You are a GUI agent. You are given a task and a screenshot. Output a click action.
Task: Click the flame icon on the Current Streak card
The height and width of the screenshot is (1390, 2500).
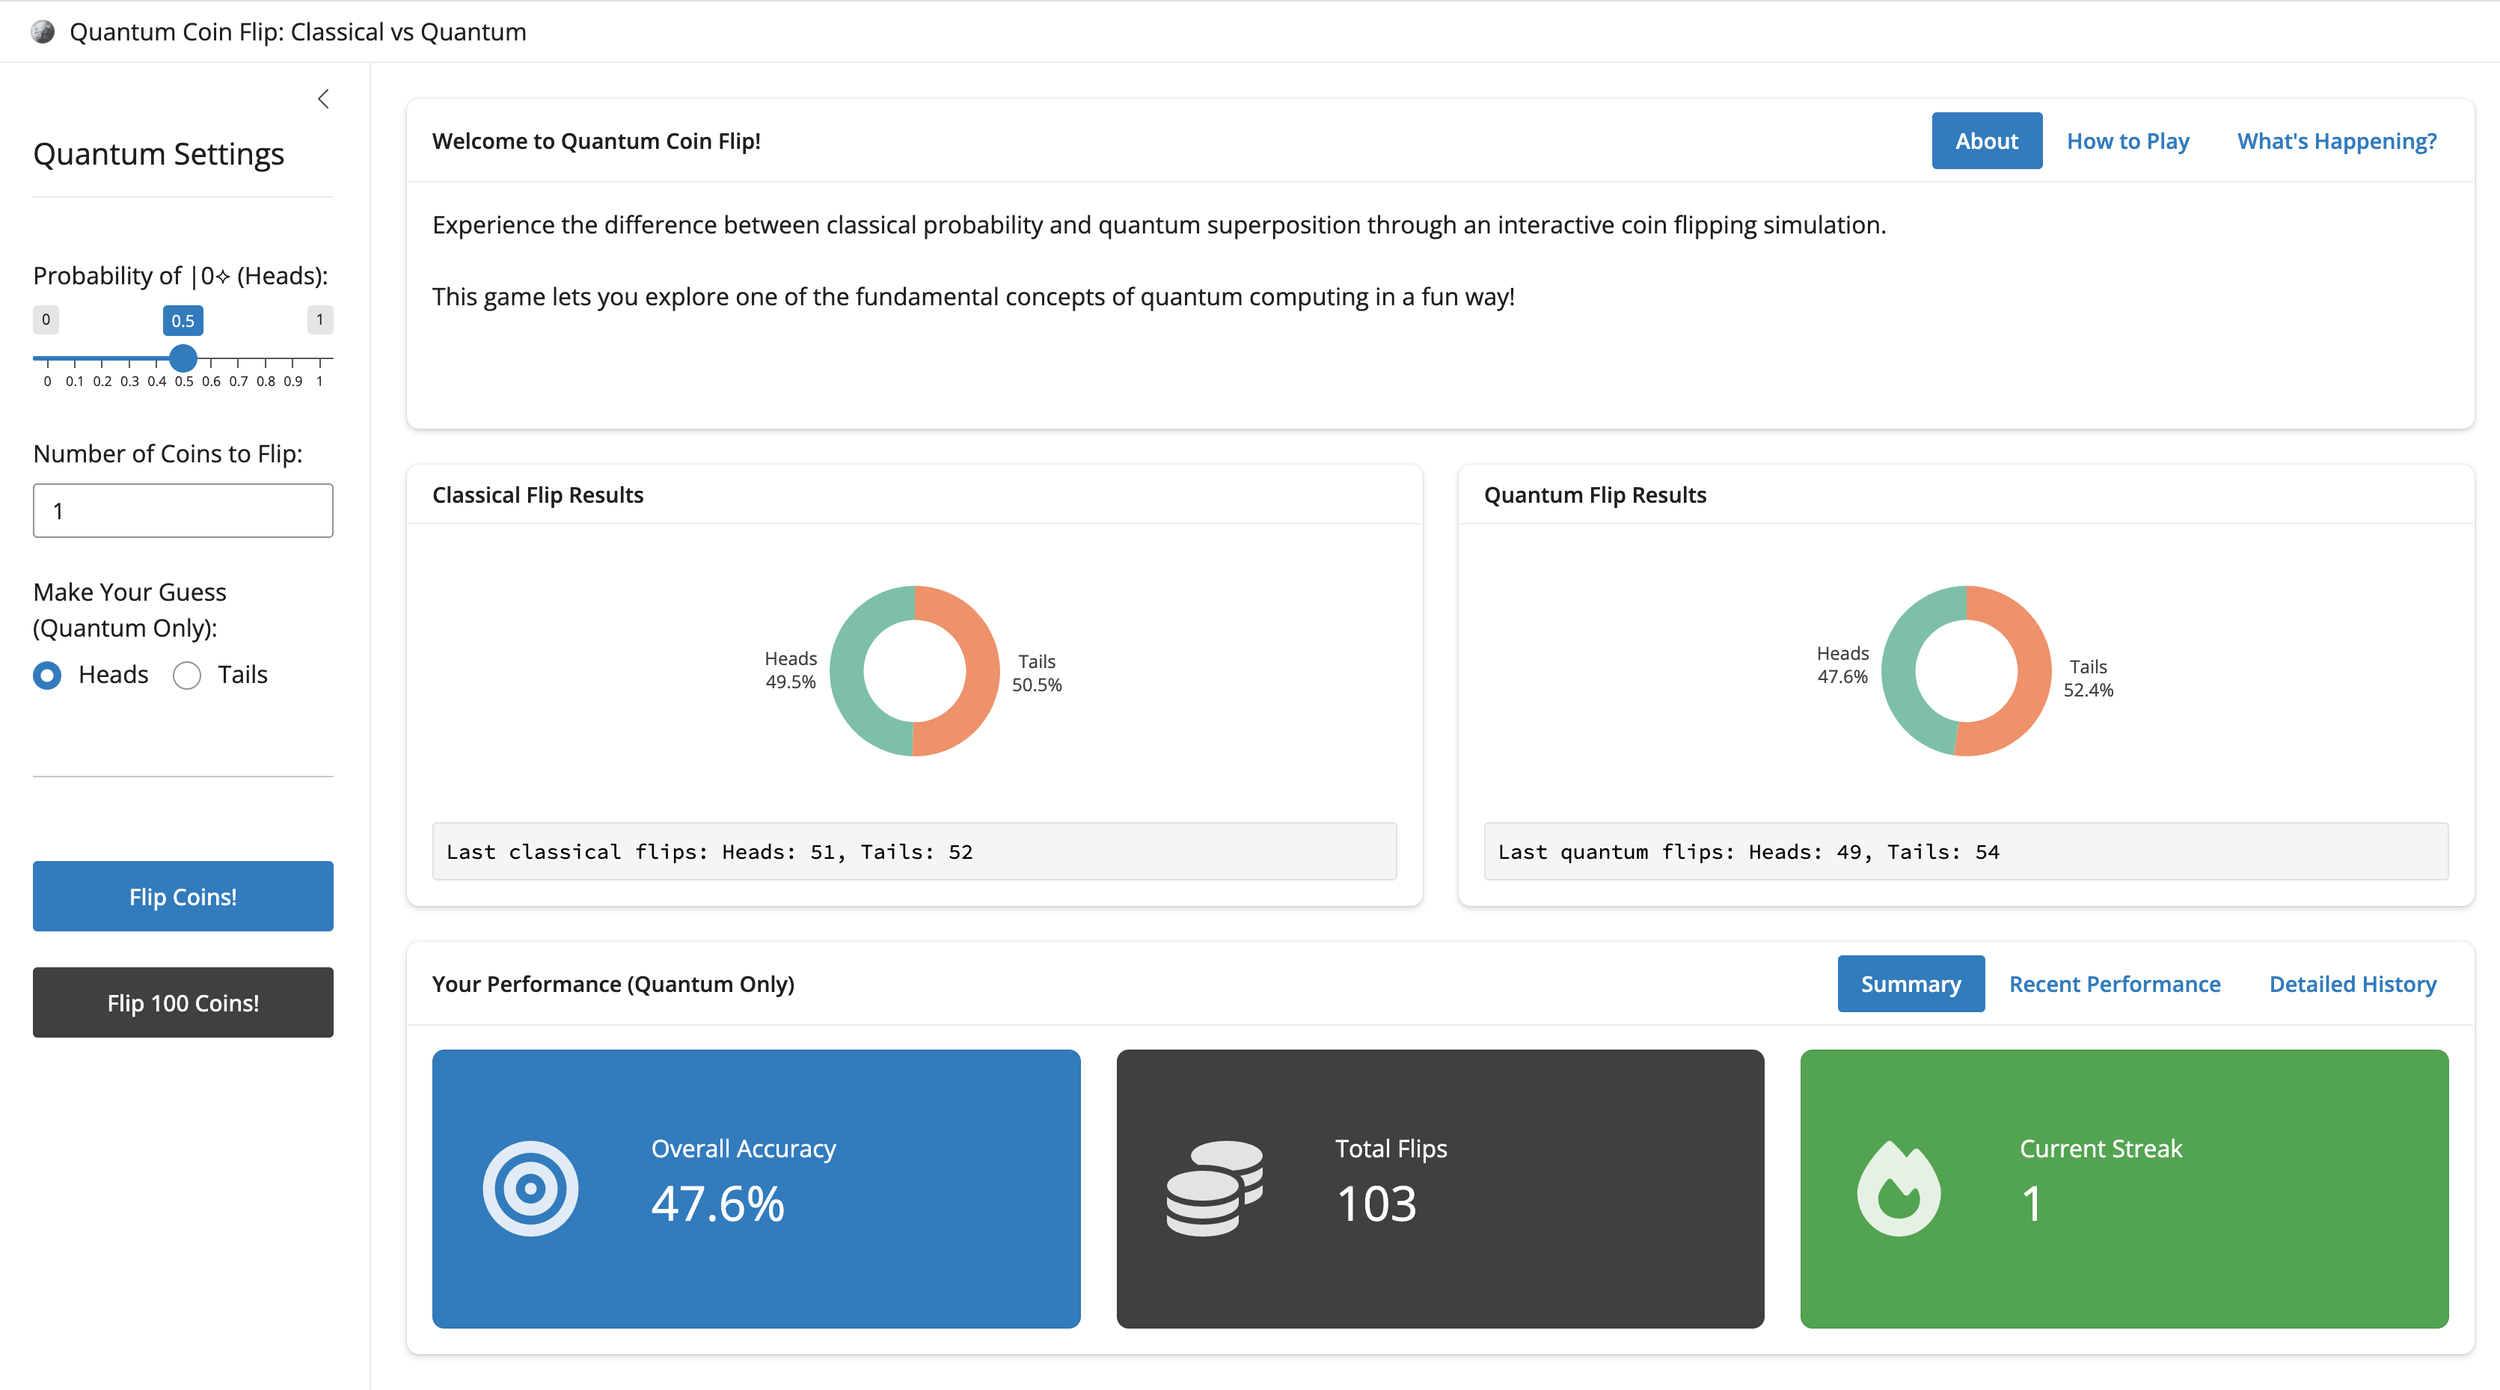coord(1896,1188)
